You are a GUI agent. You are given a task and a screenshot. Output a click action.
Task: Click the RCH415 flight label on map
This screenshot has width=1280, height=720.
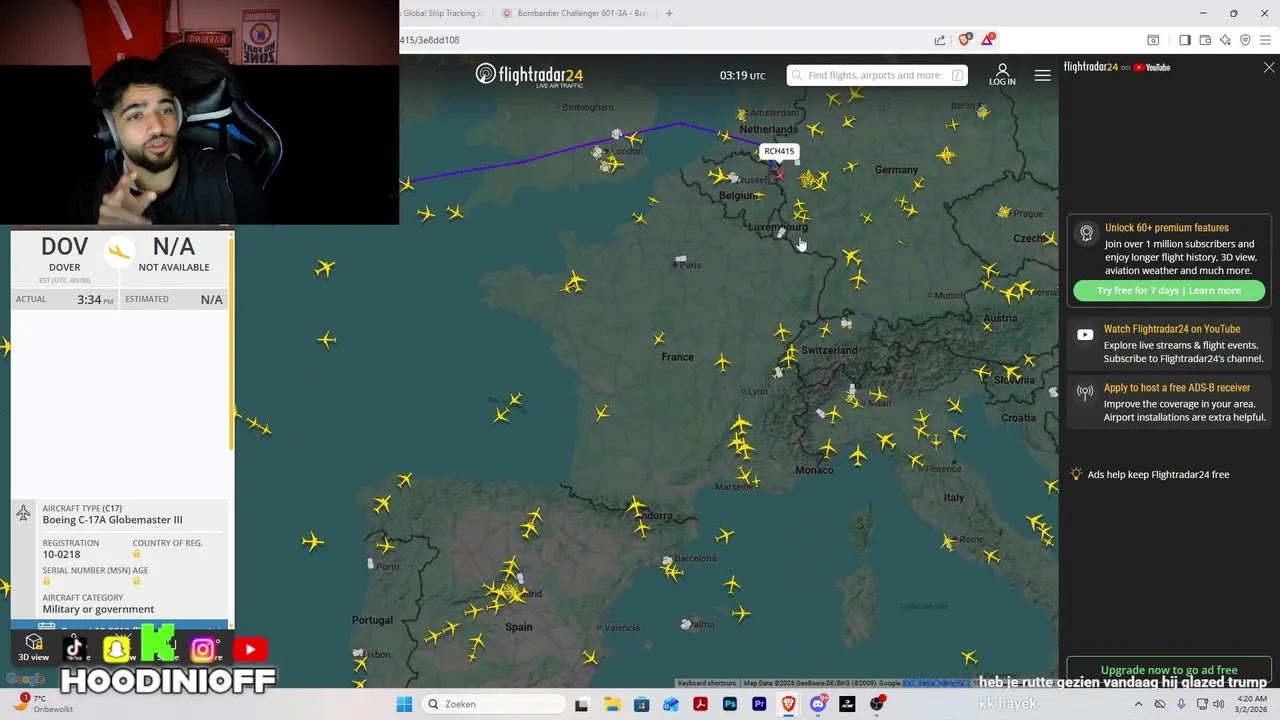[x=779, y=151]
